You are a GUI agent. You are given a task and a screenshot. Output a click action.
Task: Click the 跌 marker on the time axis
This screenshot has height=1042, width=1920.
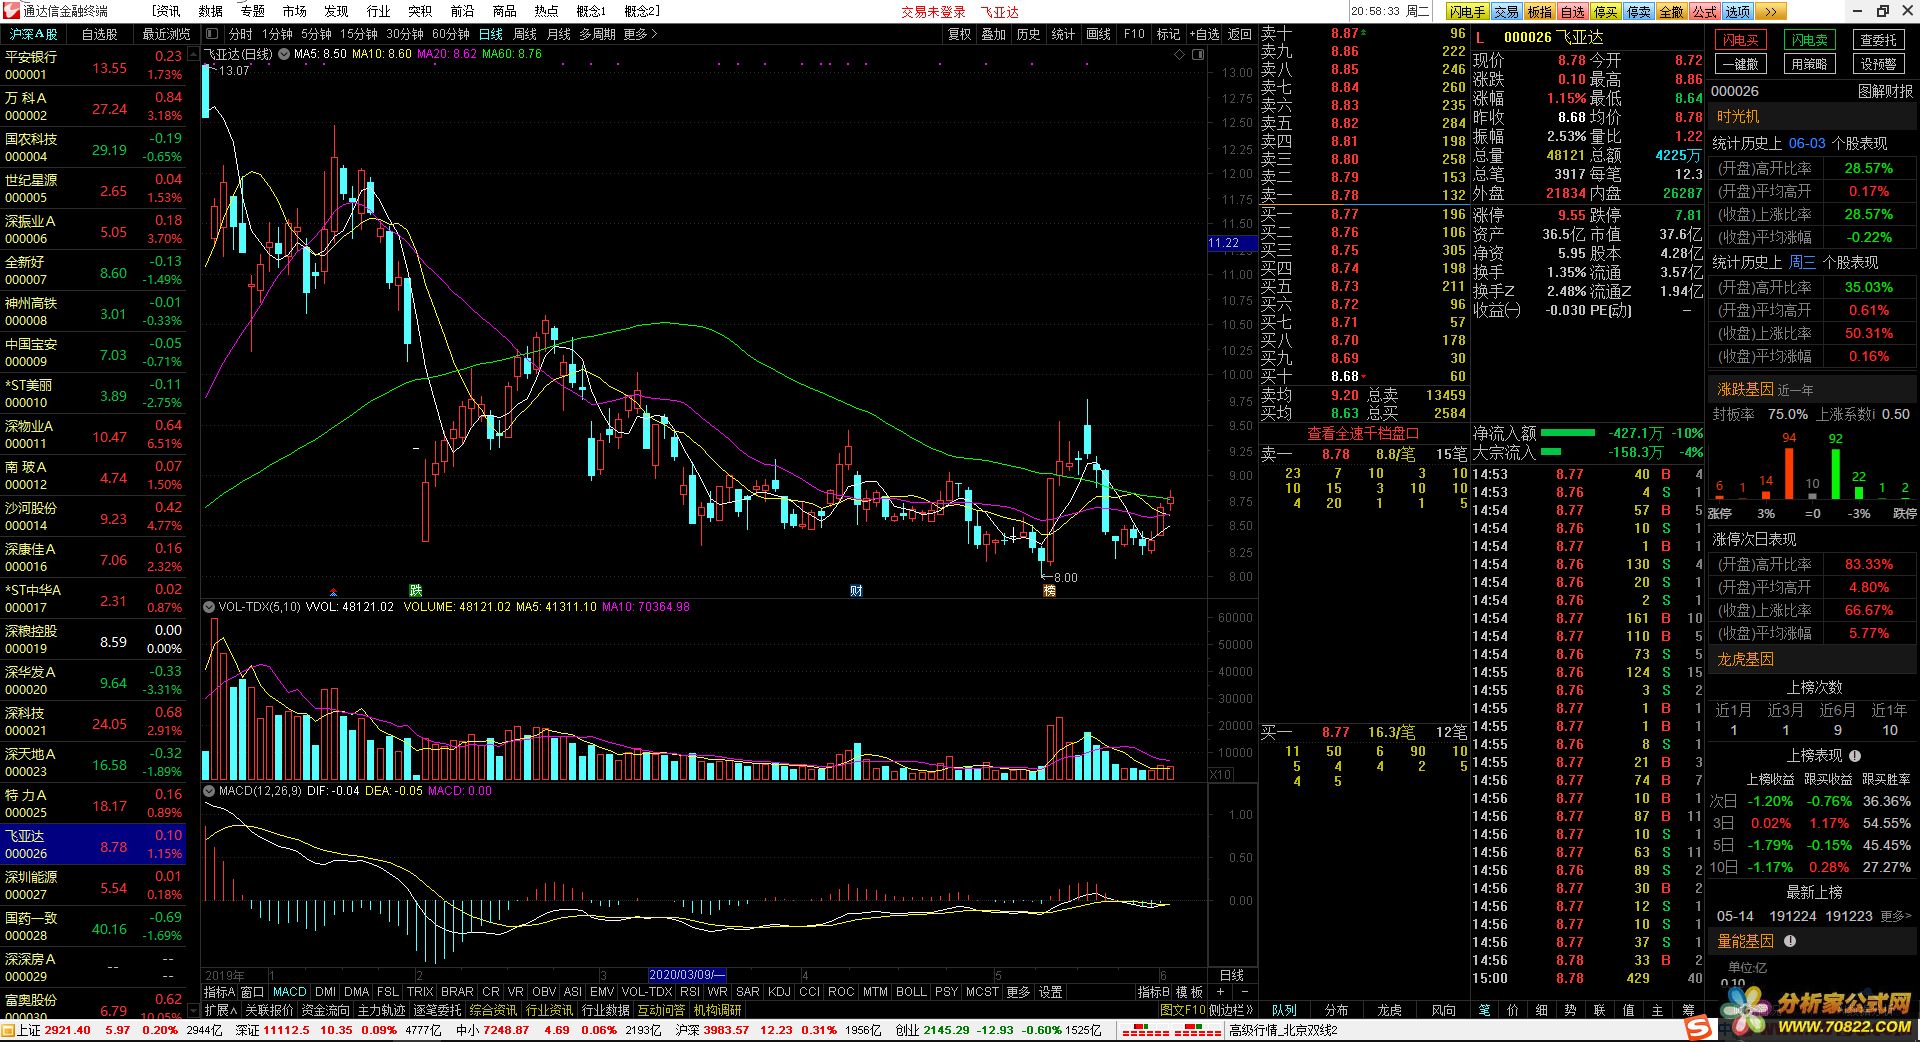415,591
